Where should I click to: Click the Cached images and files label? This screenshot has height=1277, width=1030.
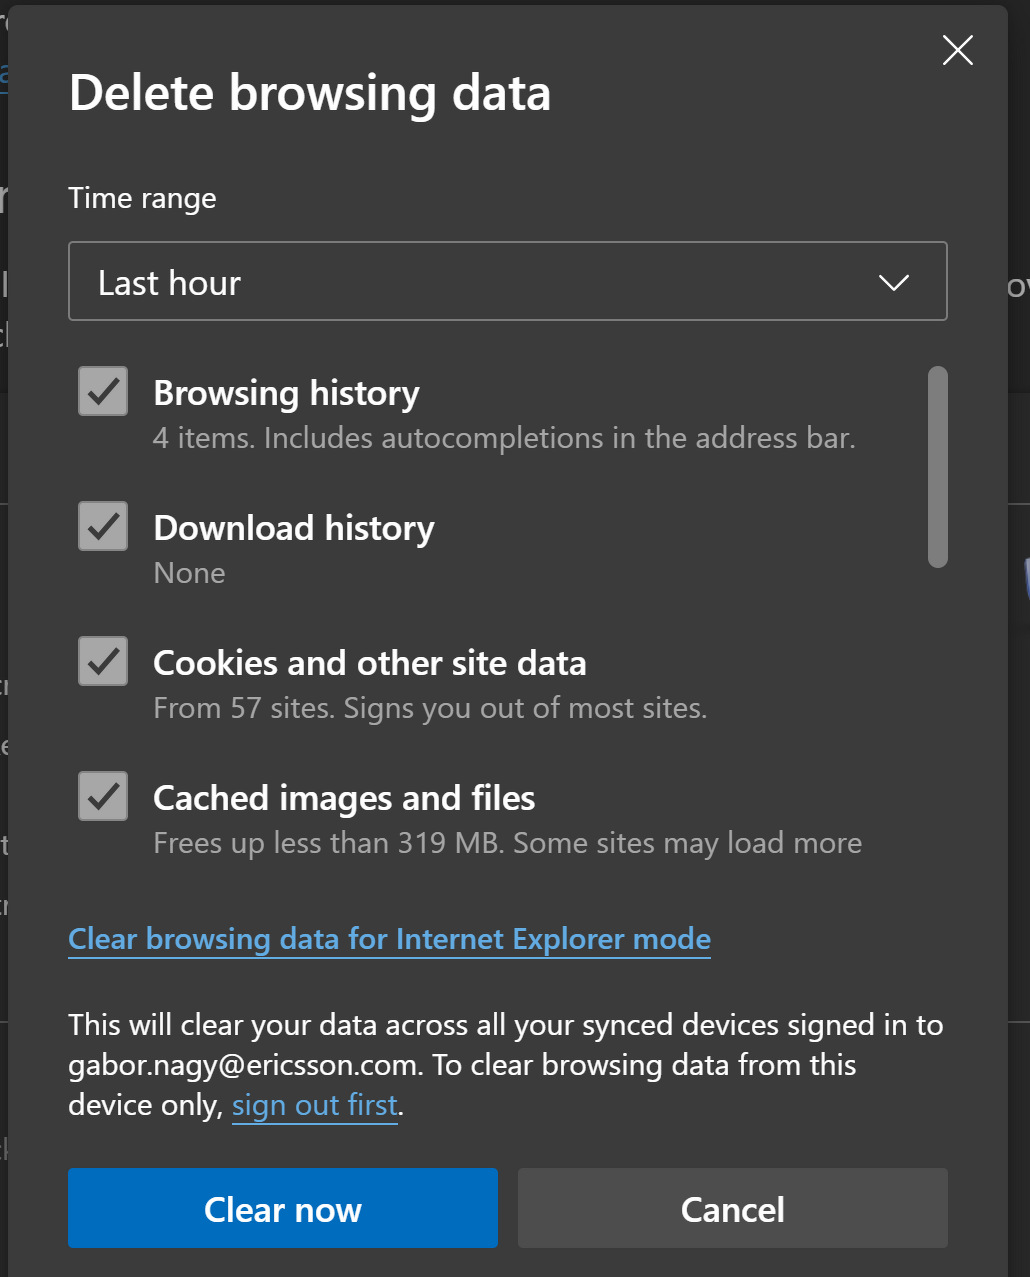point(344,798)
